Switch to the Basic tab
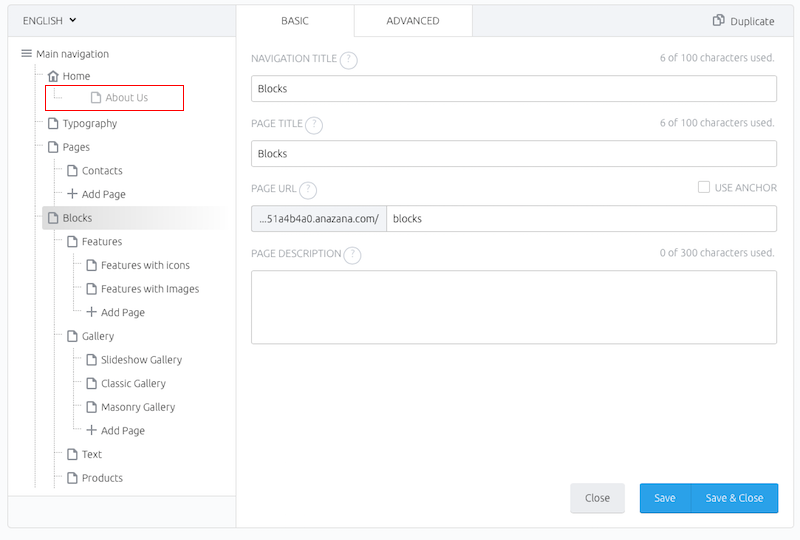800x540 pixels. tap(295, 21)
